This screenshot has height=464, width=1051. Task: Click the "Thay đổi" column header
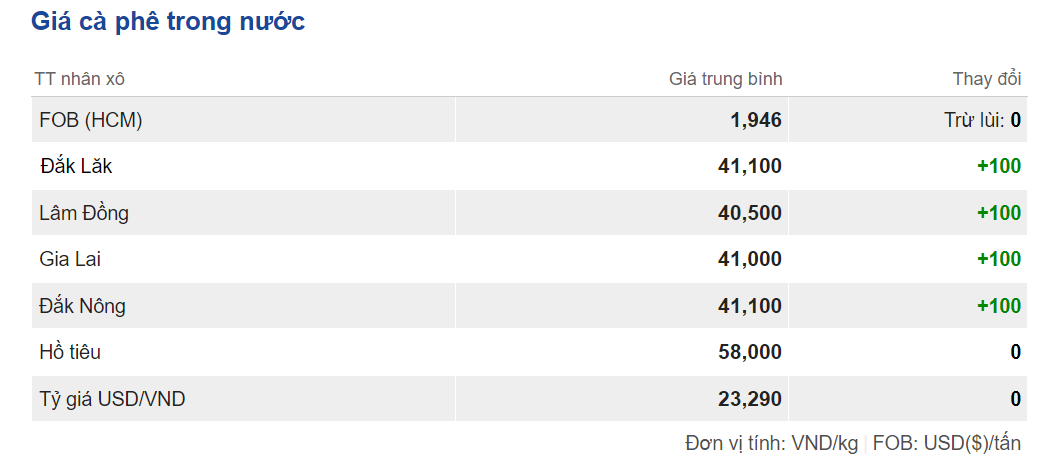(x=987, y=79)
